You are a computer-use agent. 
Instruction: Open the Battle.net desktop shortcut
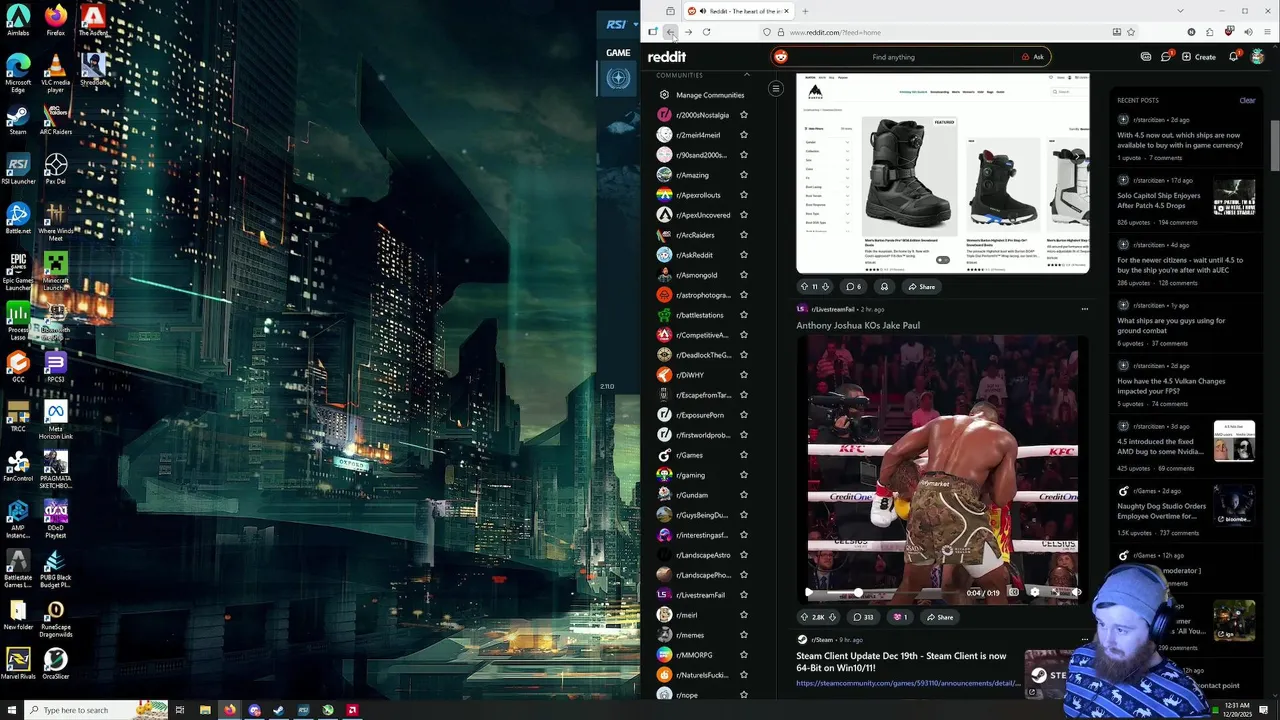tap(18, 217)
